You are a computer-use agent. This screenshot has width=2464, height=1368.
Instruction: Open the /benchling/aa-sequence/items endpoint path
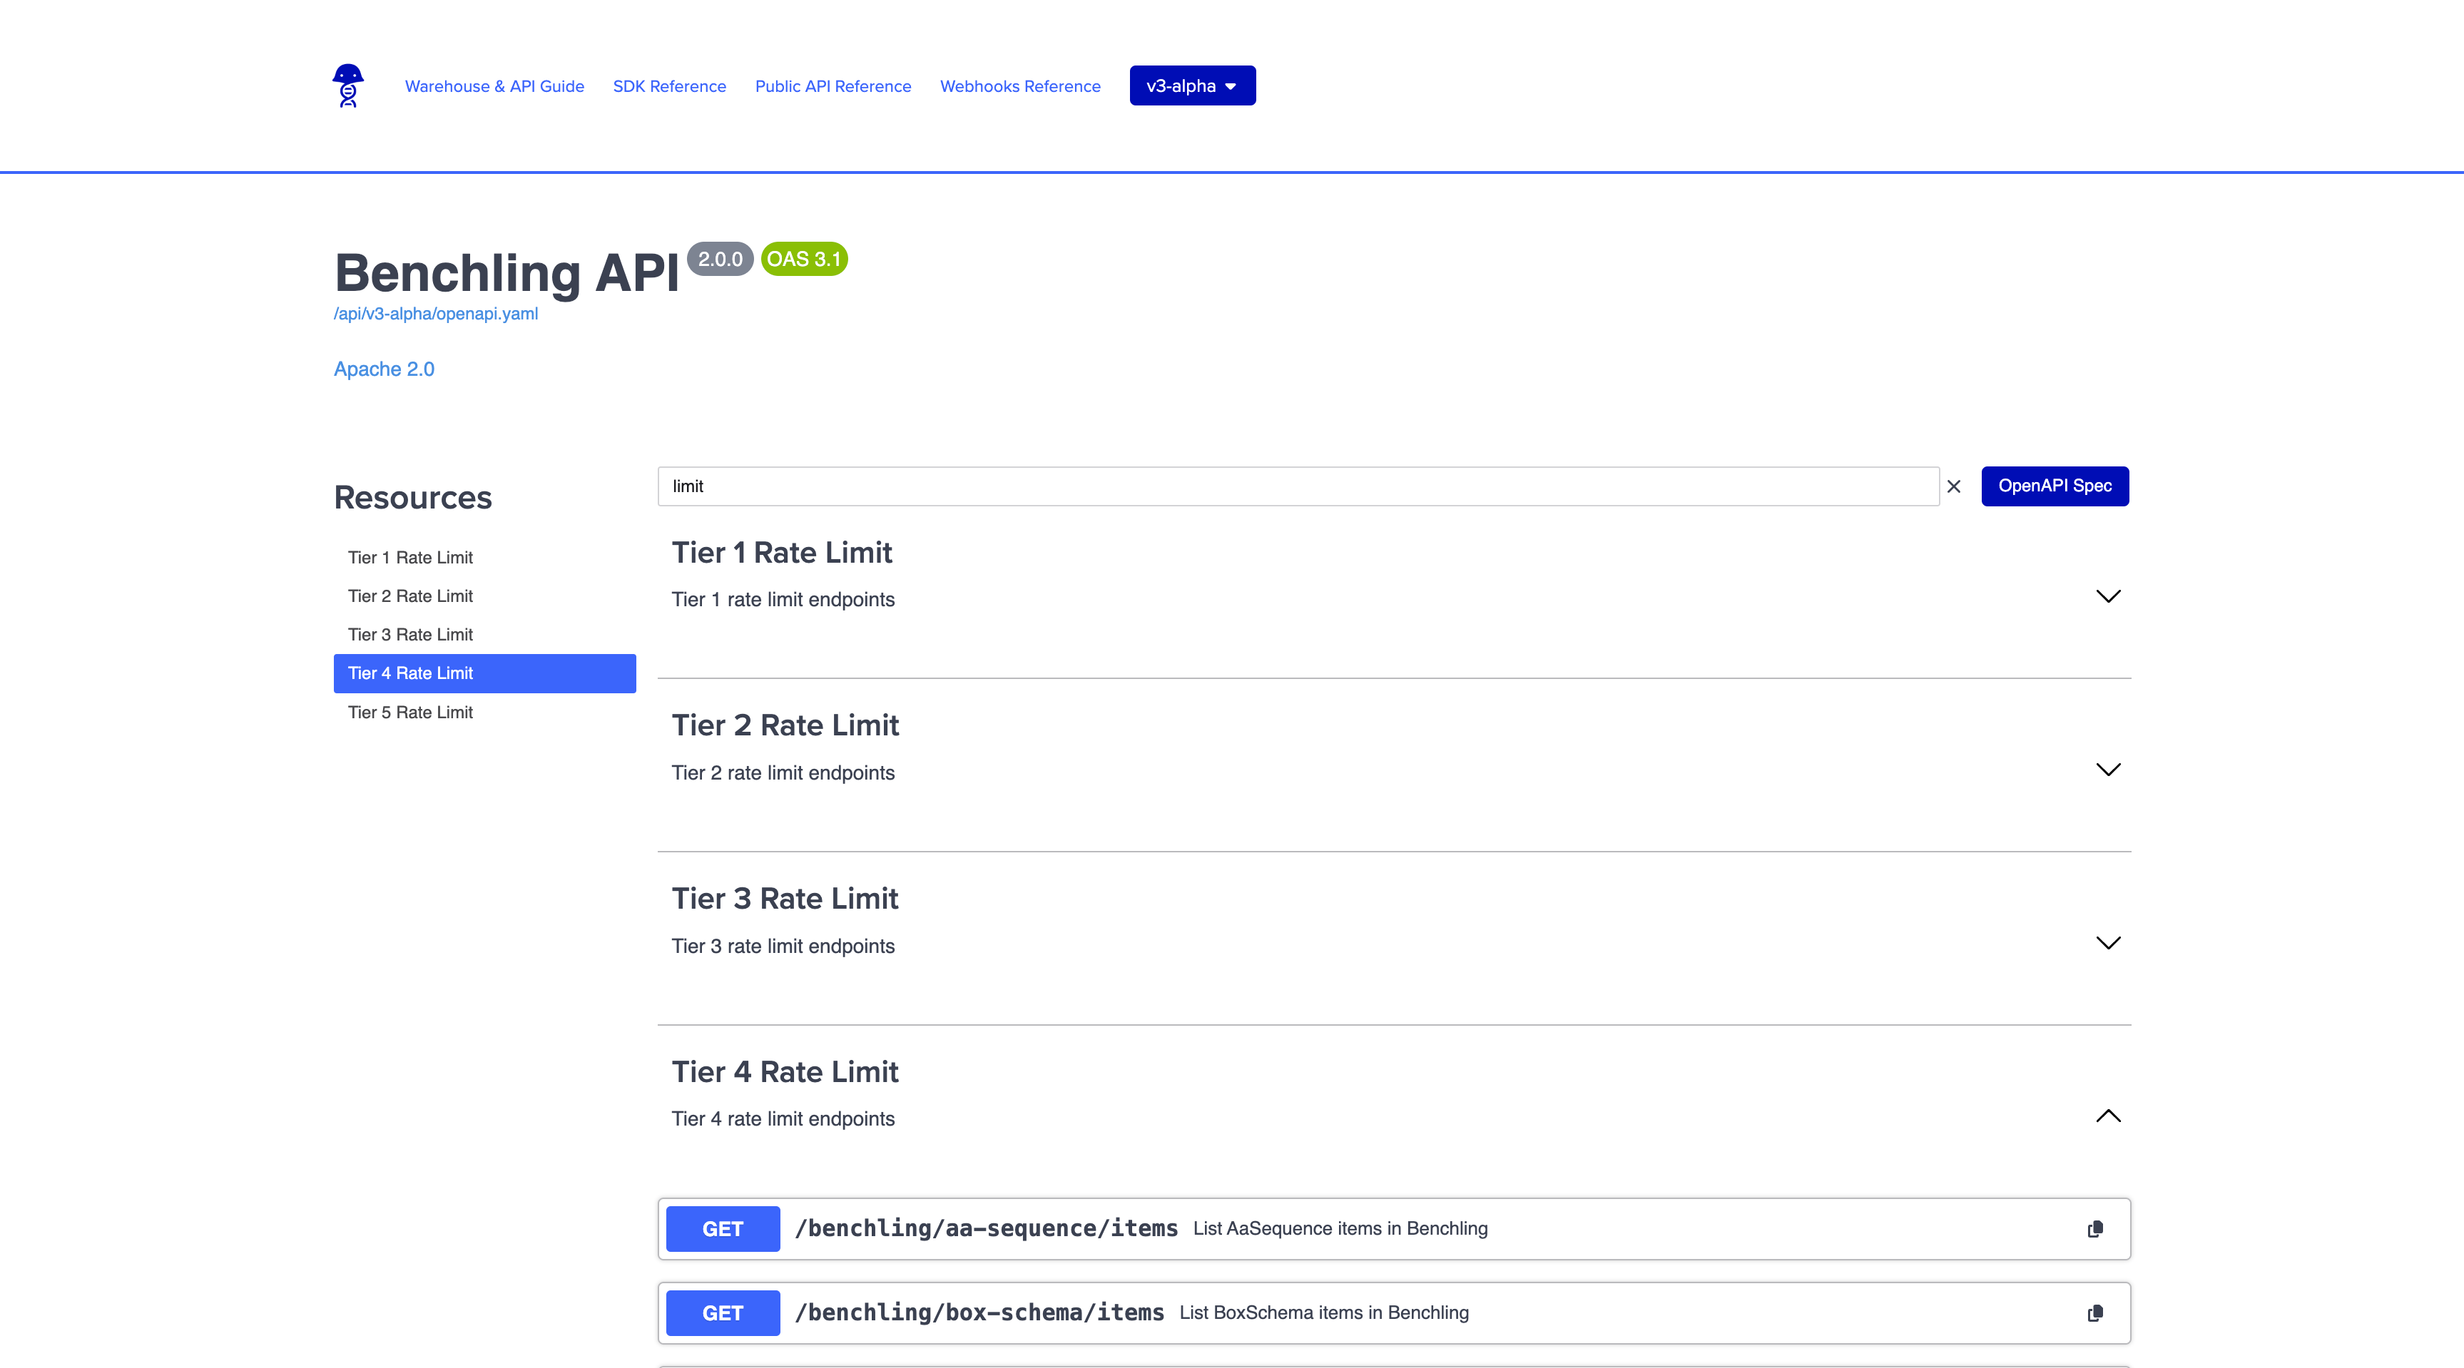[x=986, y=1229]
